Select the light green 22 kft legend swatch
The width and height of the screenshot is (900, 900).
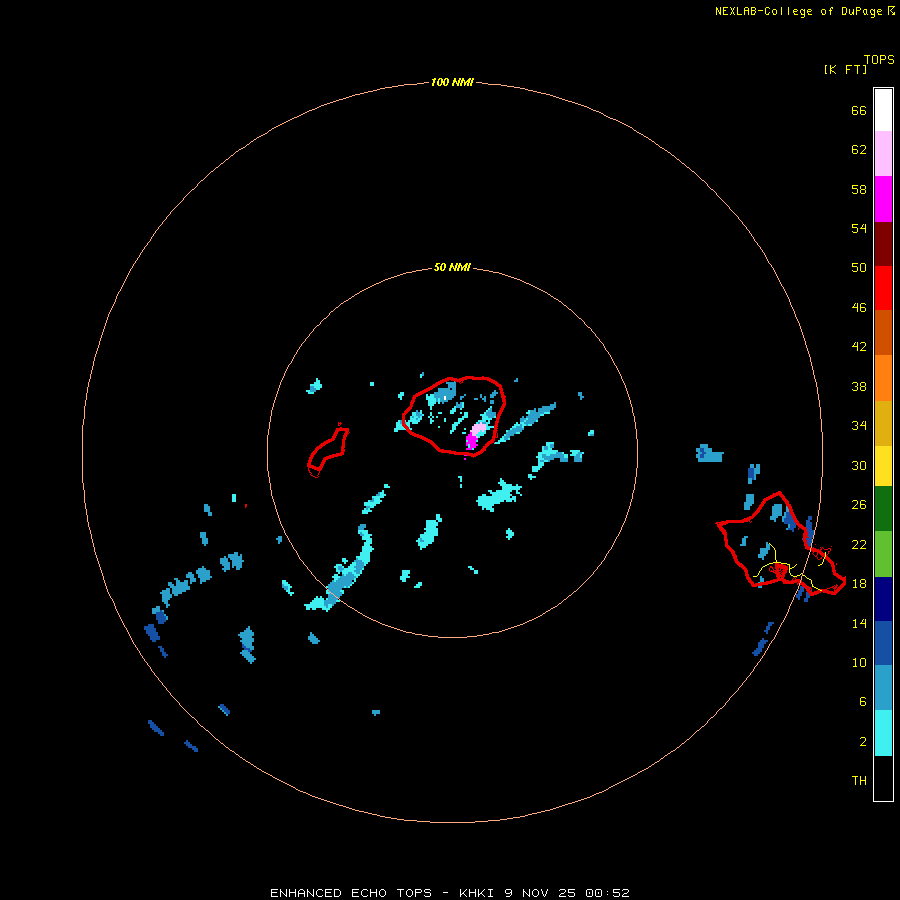click(883, 554)
